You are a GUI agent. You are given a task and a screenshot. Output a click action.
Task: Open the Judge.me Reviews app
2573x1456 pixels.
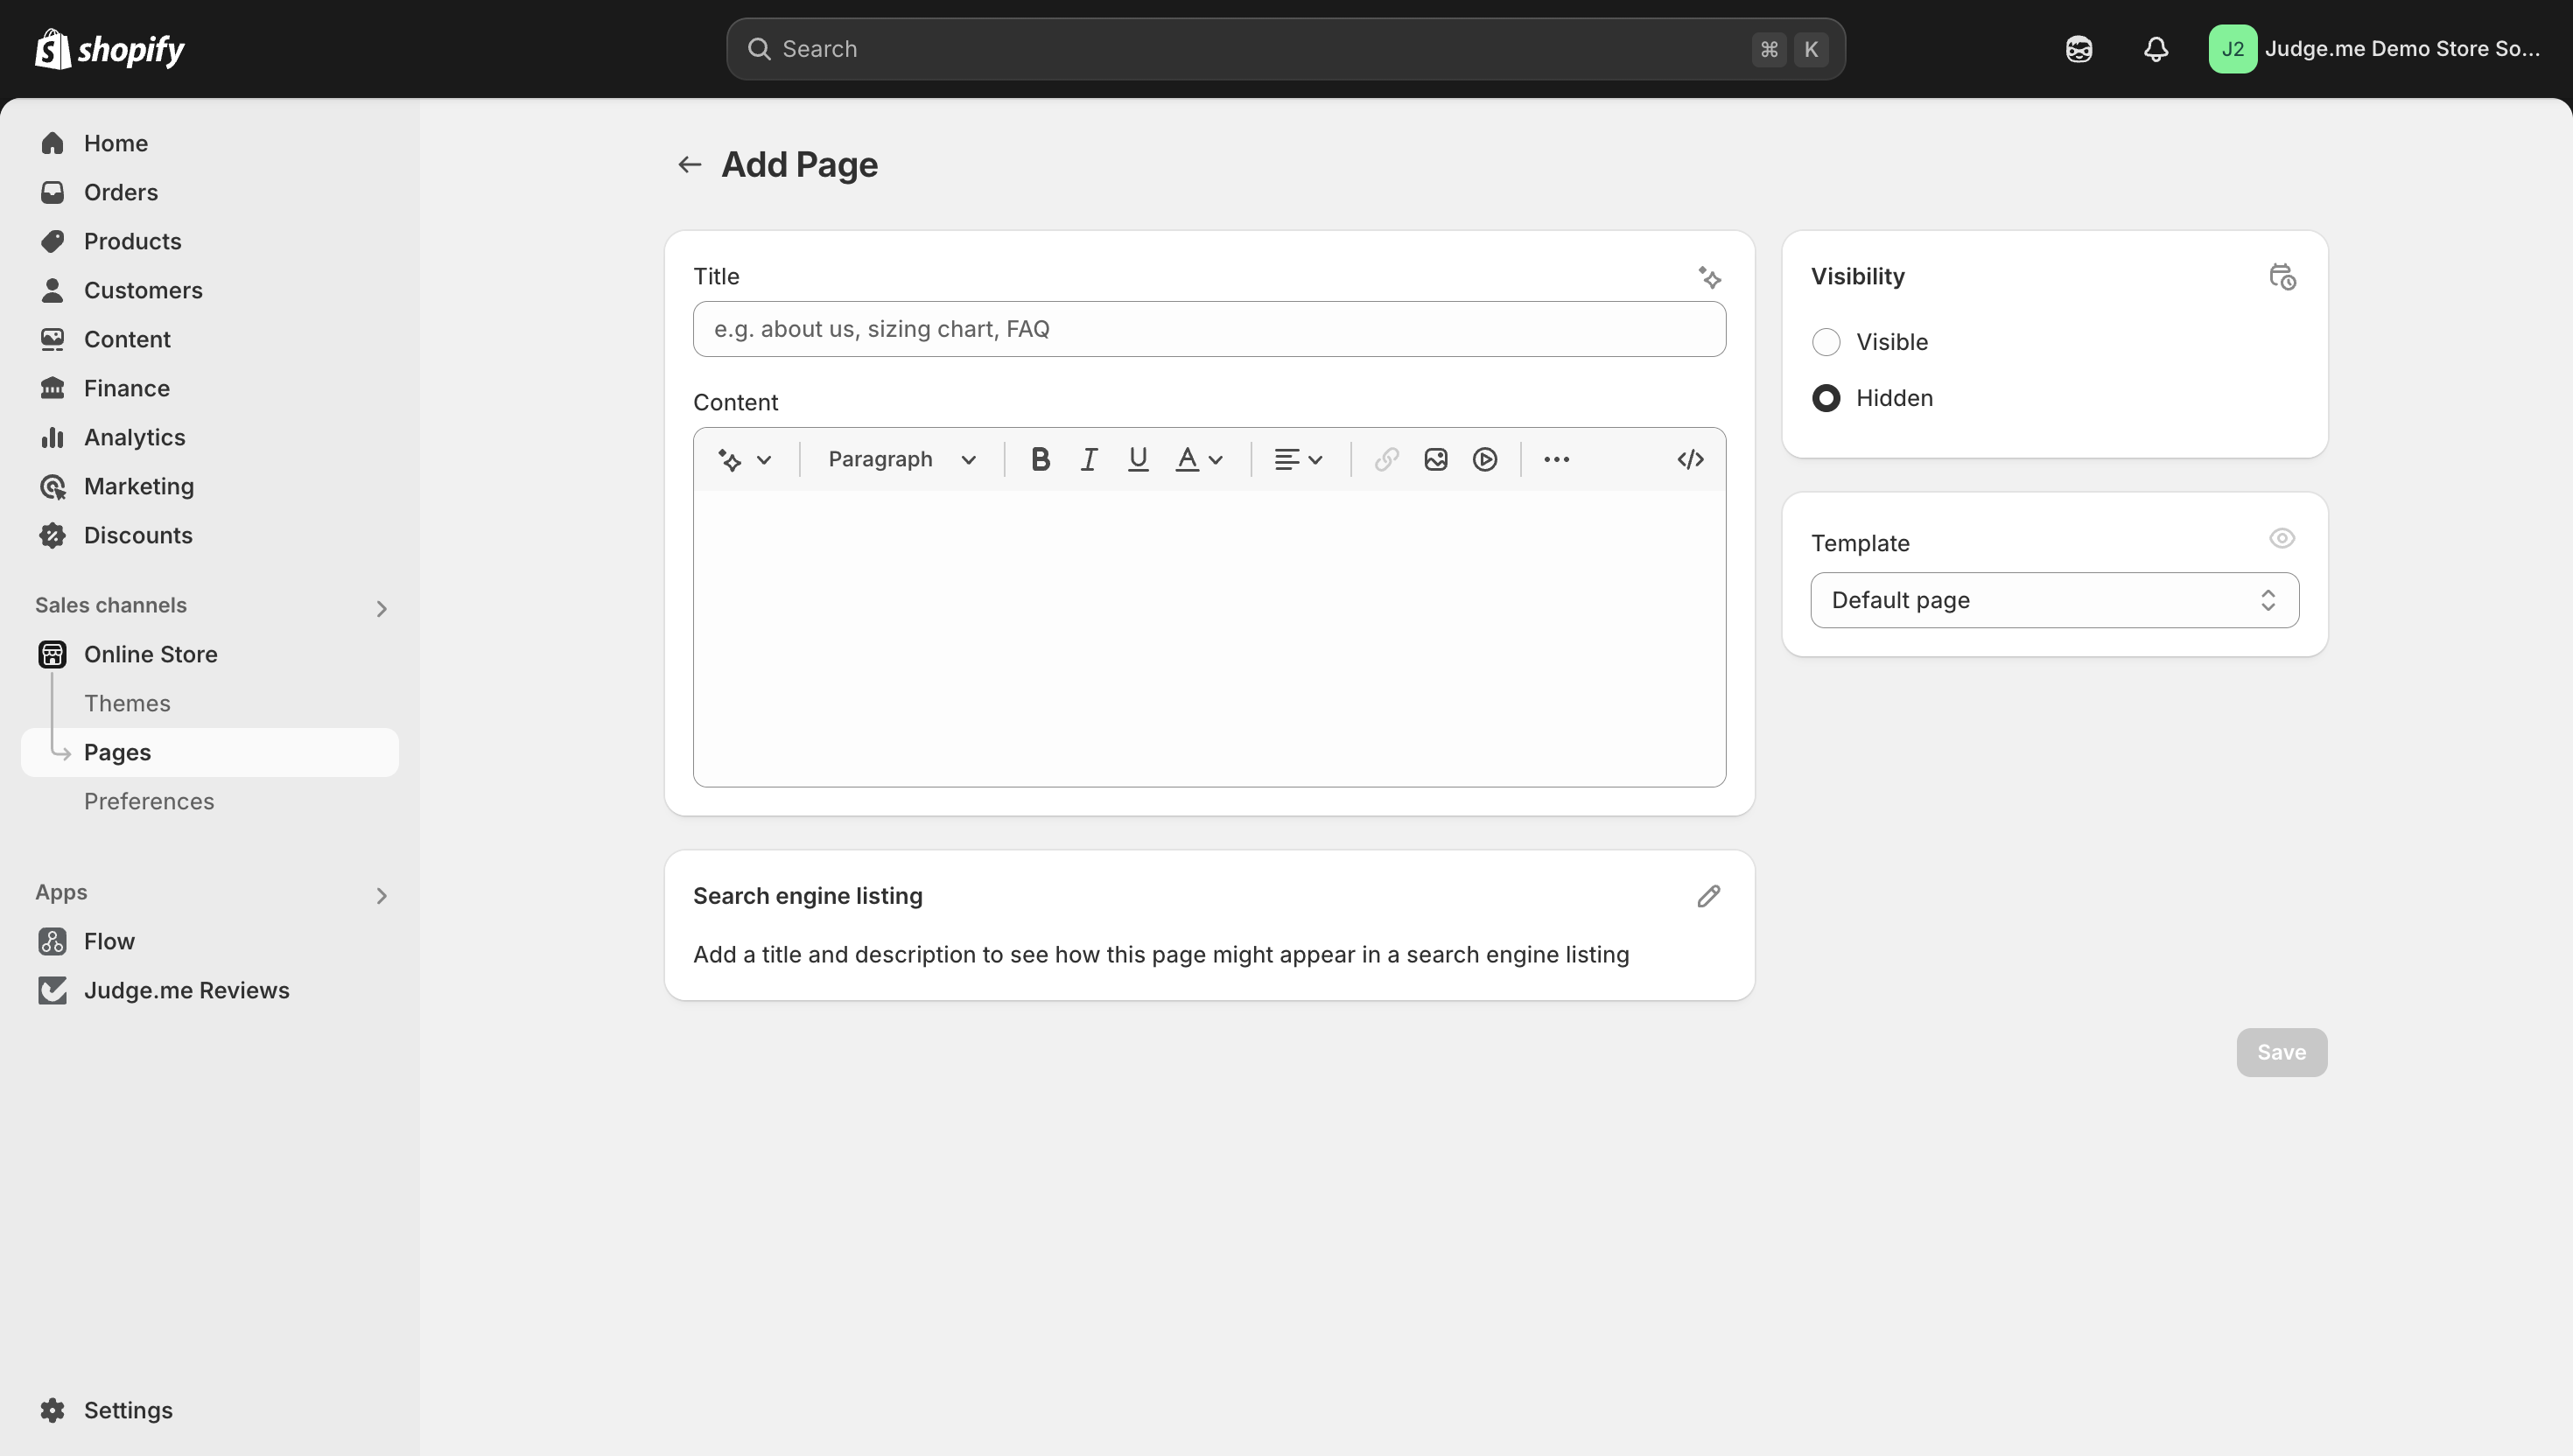210,990
